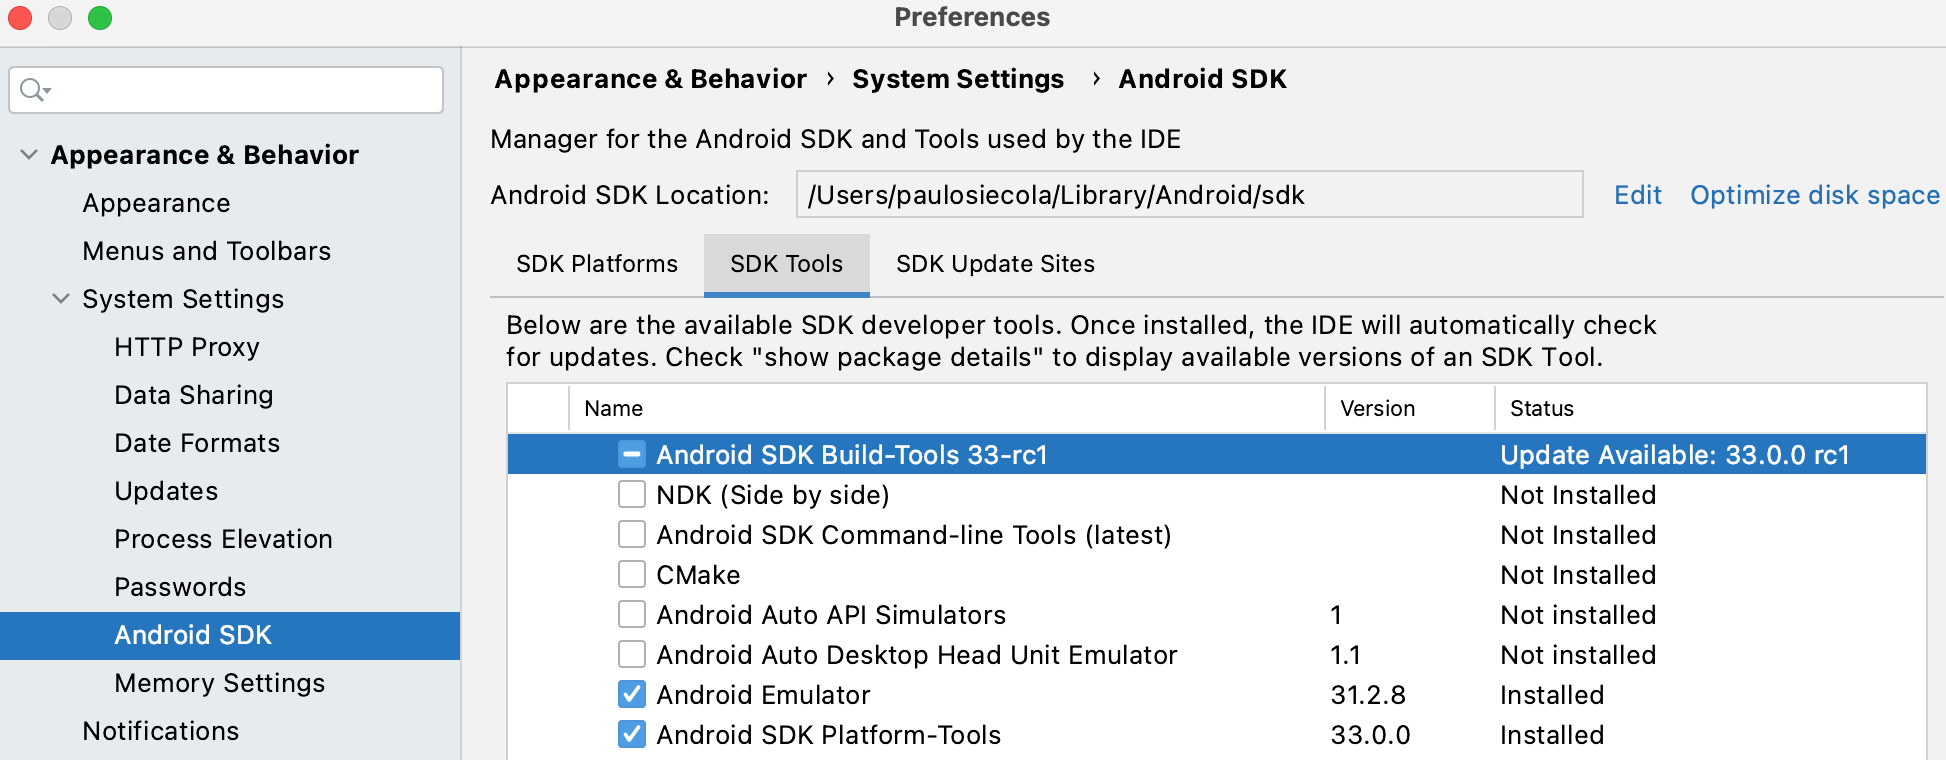Collapse the Appearance & Behavior section

[x=29, y=155]
